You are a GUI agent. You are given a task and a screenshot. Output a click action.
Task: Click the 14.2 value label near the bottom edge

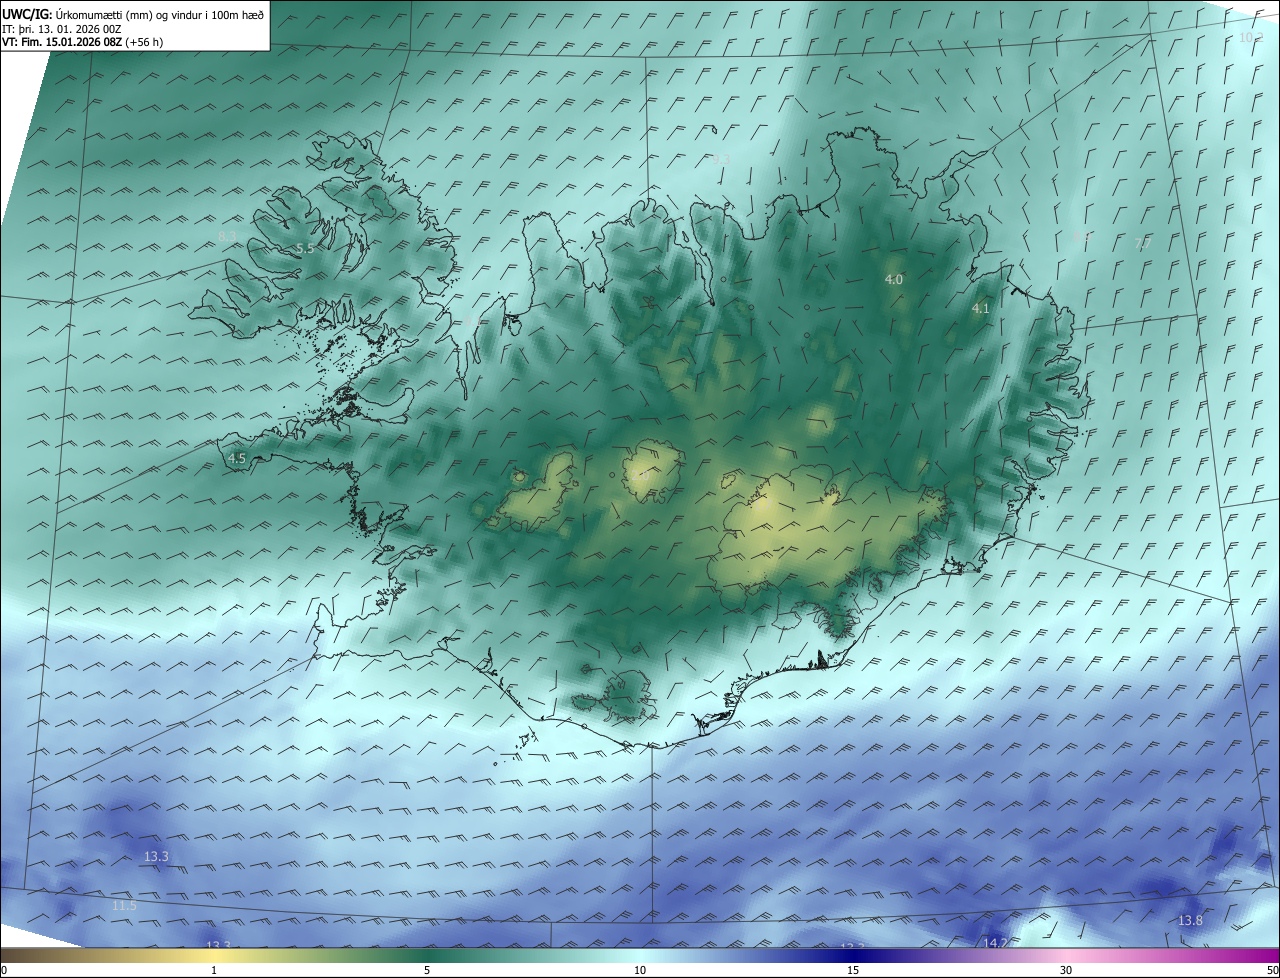(995, 942)
